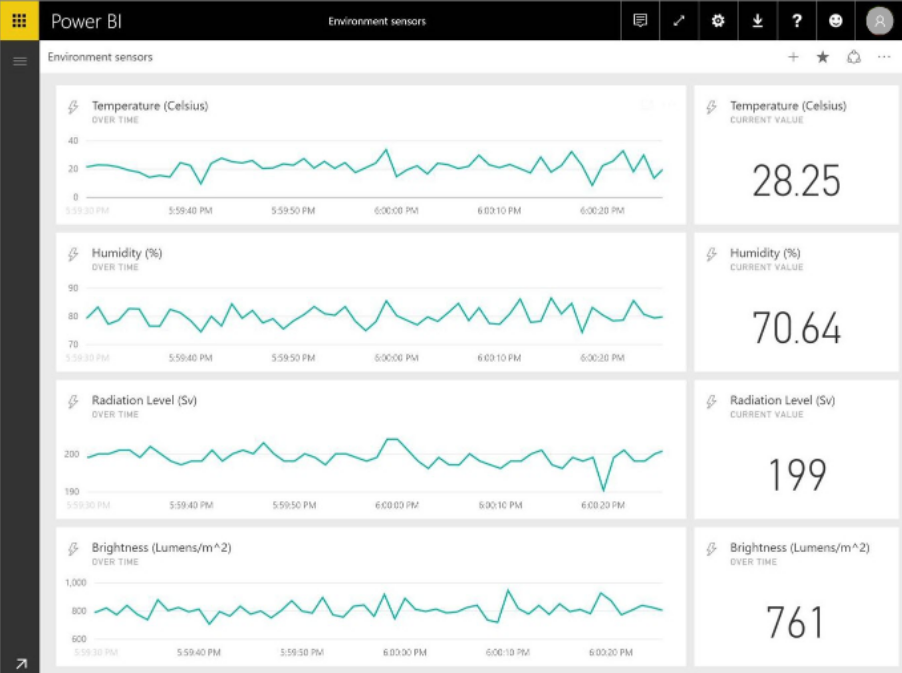Click the 200 axis label on Radiation chart

[x=71, y=454]
